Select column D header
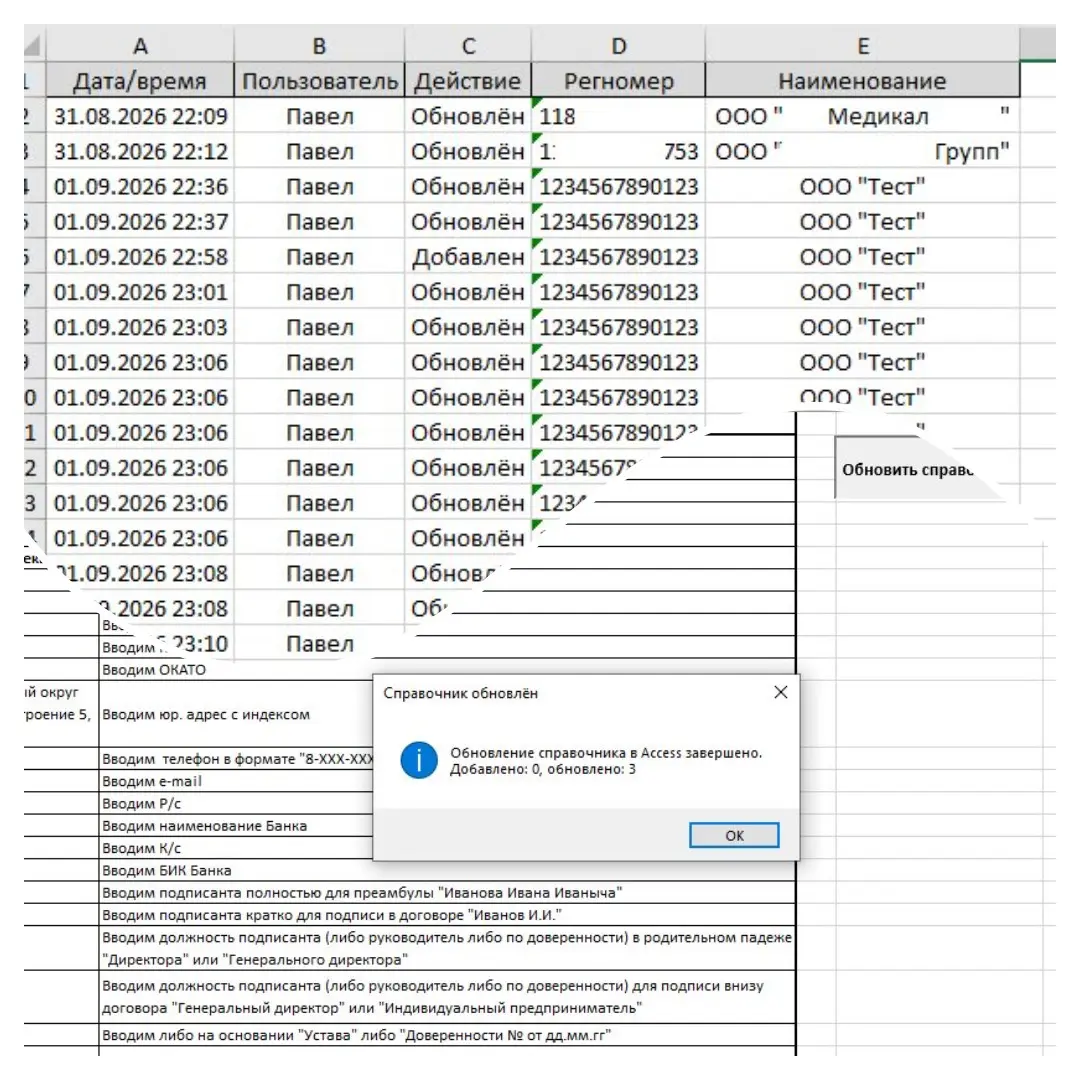 click(x=619, y=45)
